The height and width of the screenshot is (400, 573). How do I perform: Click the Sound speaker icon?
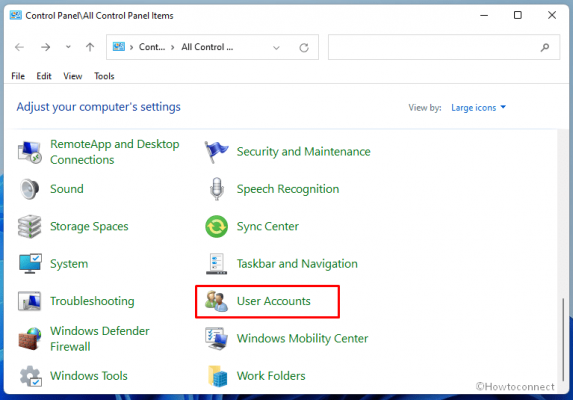coord(29,189)
